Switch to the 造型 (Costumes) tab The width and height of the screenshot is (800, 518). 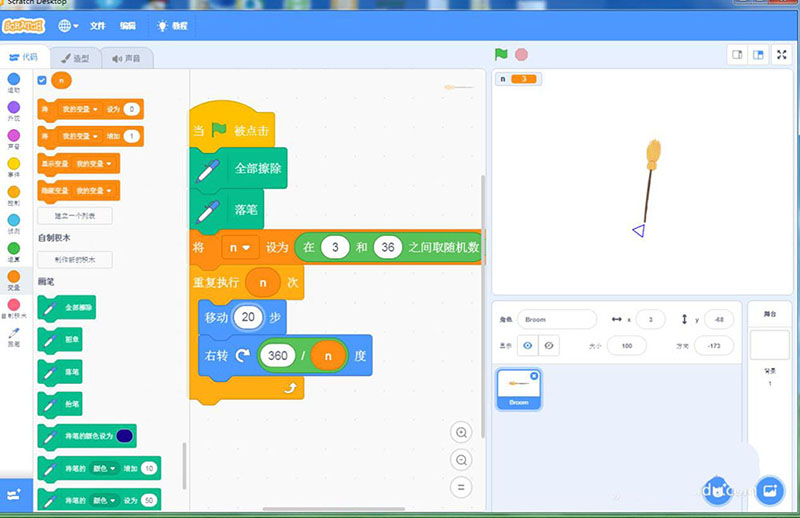(76, 58)
